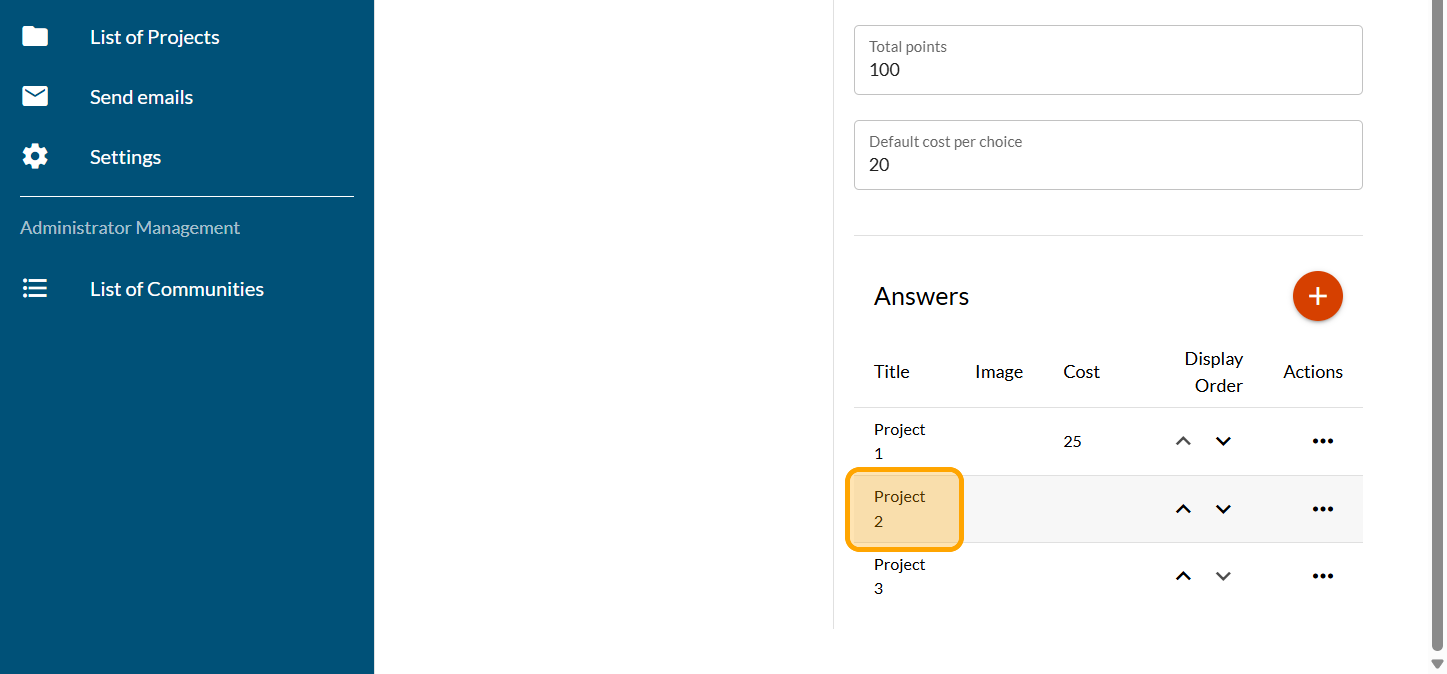This screenshot has width=1447, height=674.
Task: Move Project 2 up in display order
Action: [1183, 509]
